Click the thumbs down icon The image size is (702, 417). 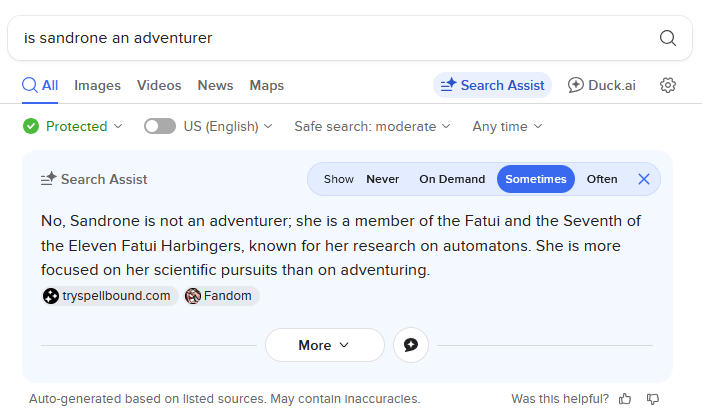pyautogui.click(x=653, y=398)
